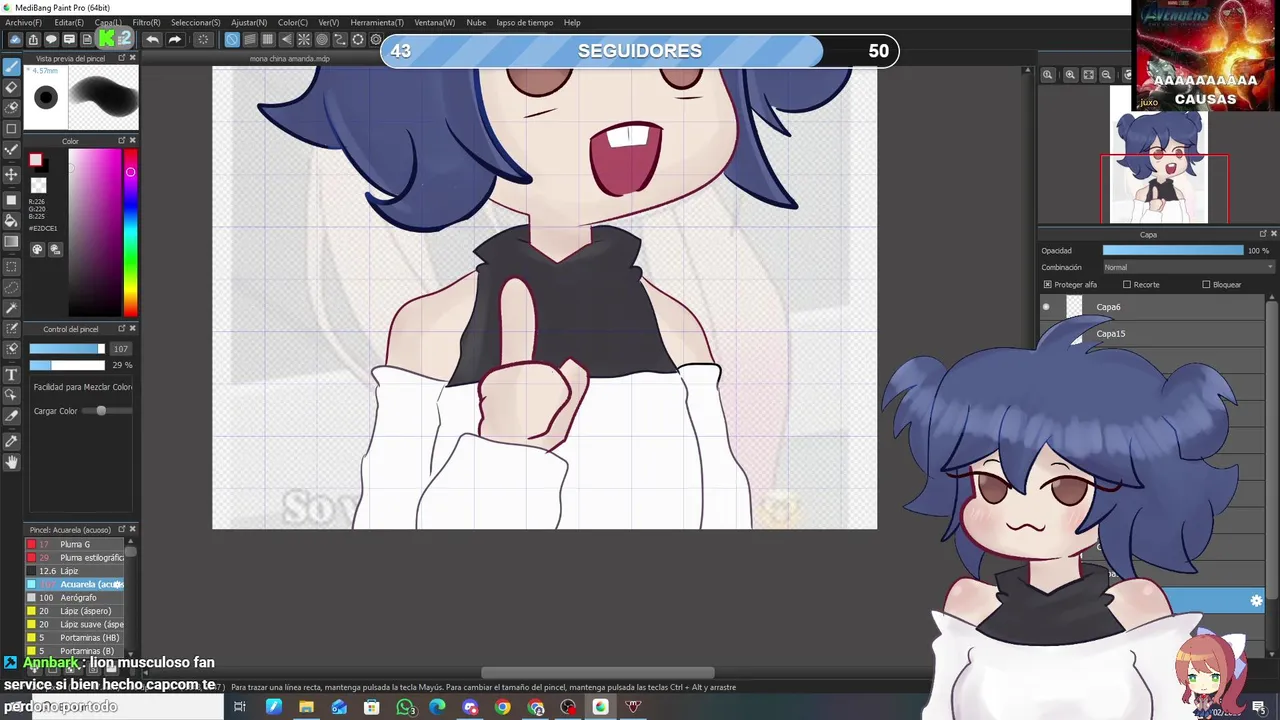Click the canvas horizontal scrollbar

click(x=598, y=673)
